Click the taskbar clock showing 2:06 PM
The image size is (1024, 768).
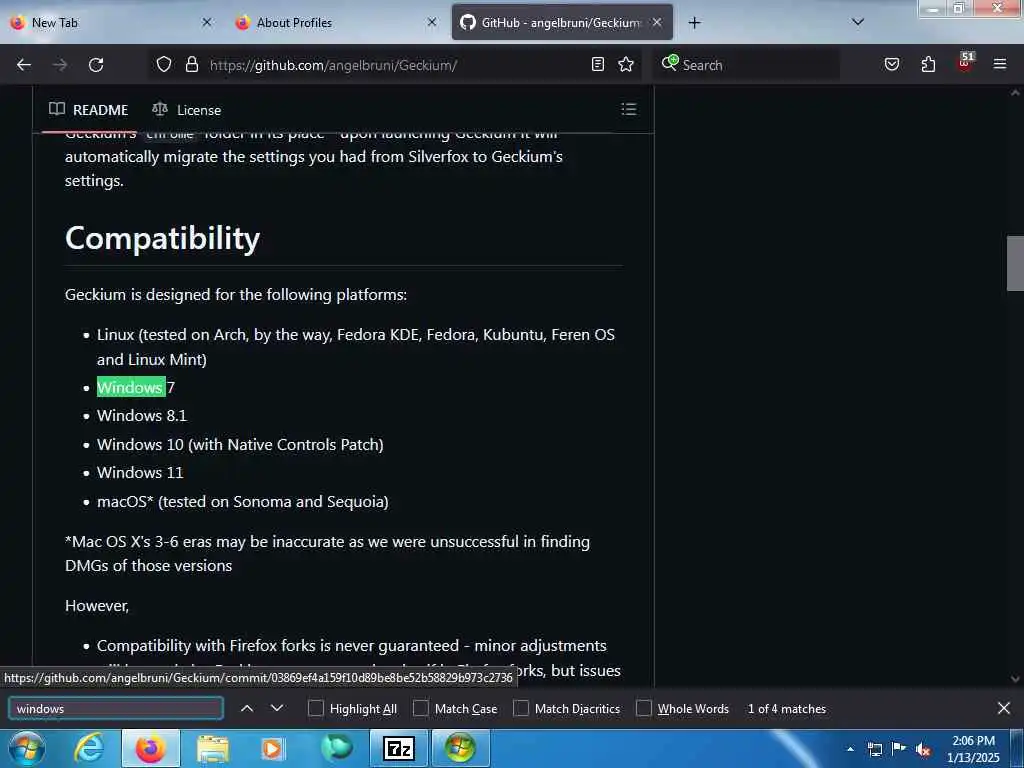pyautogui.click(x=973, y=749)
